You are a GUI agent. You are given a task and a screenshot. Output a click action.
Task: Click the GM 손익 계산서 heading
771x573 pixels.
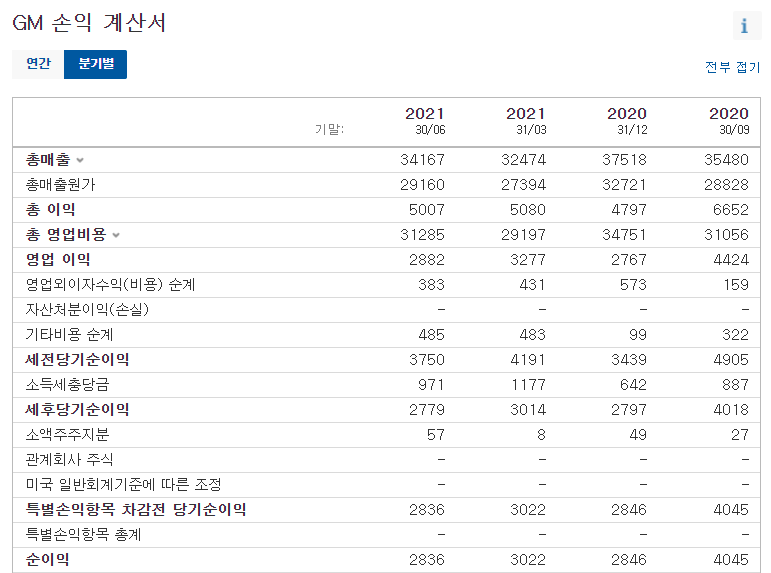coord(89,23)
